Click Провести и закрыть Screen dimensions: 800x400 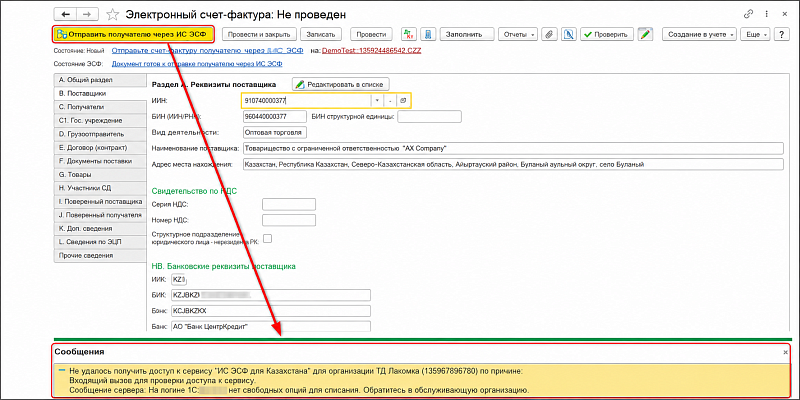click(x=259, y=34)
